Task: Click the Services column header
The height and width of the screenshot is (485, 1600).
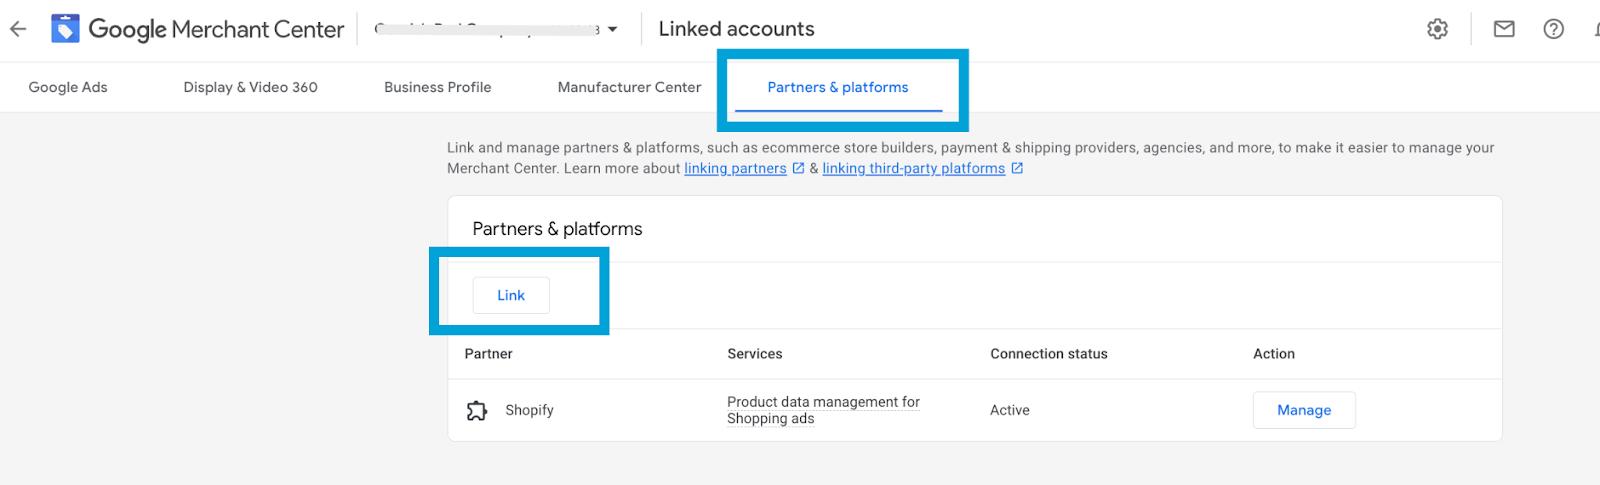Action: coord(755,354)
